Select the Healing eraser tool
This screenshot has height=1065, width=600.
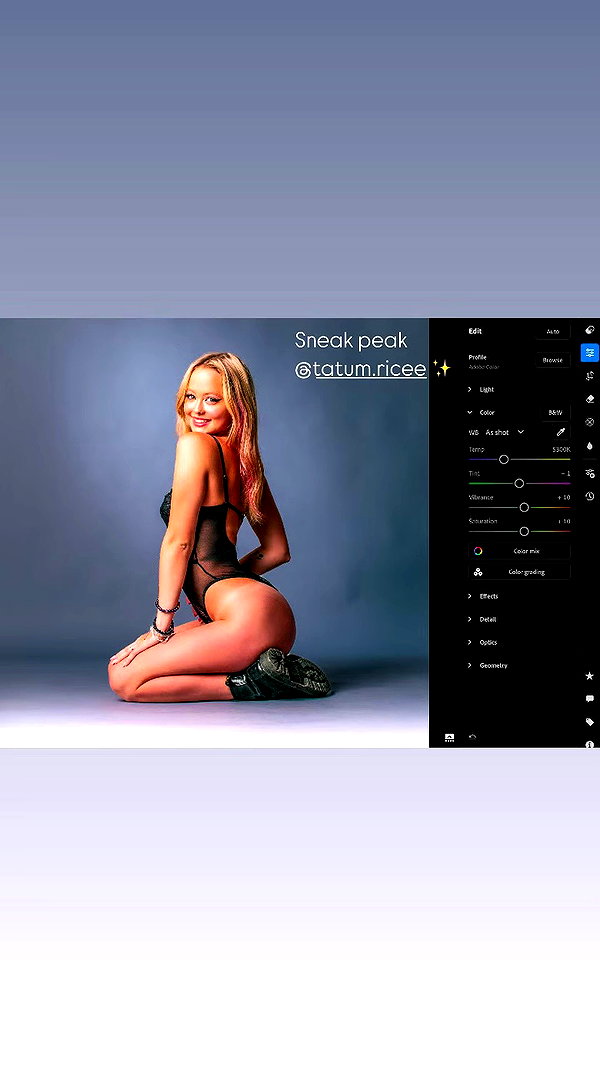tap(589, 399)
